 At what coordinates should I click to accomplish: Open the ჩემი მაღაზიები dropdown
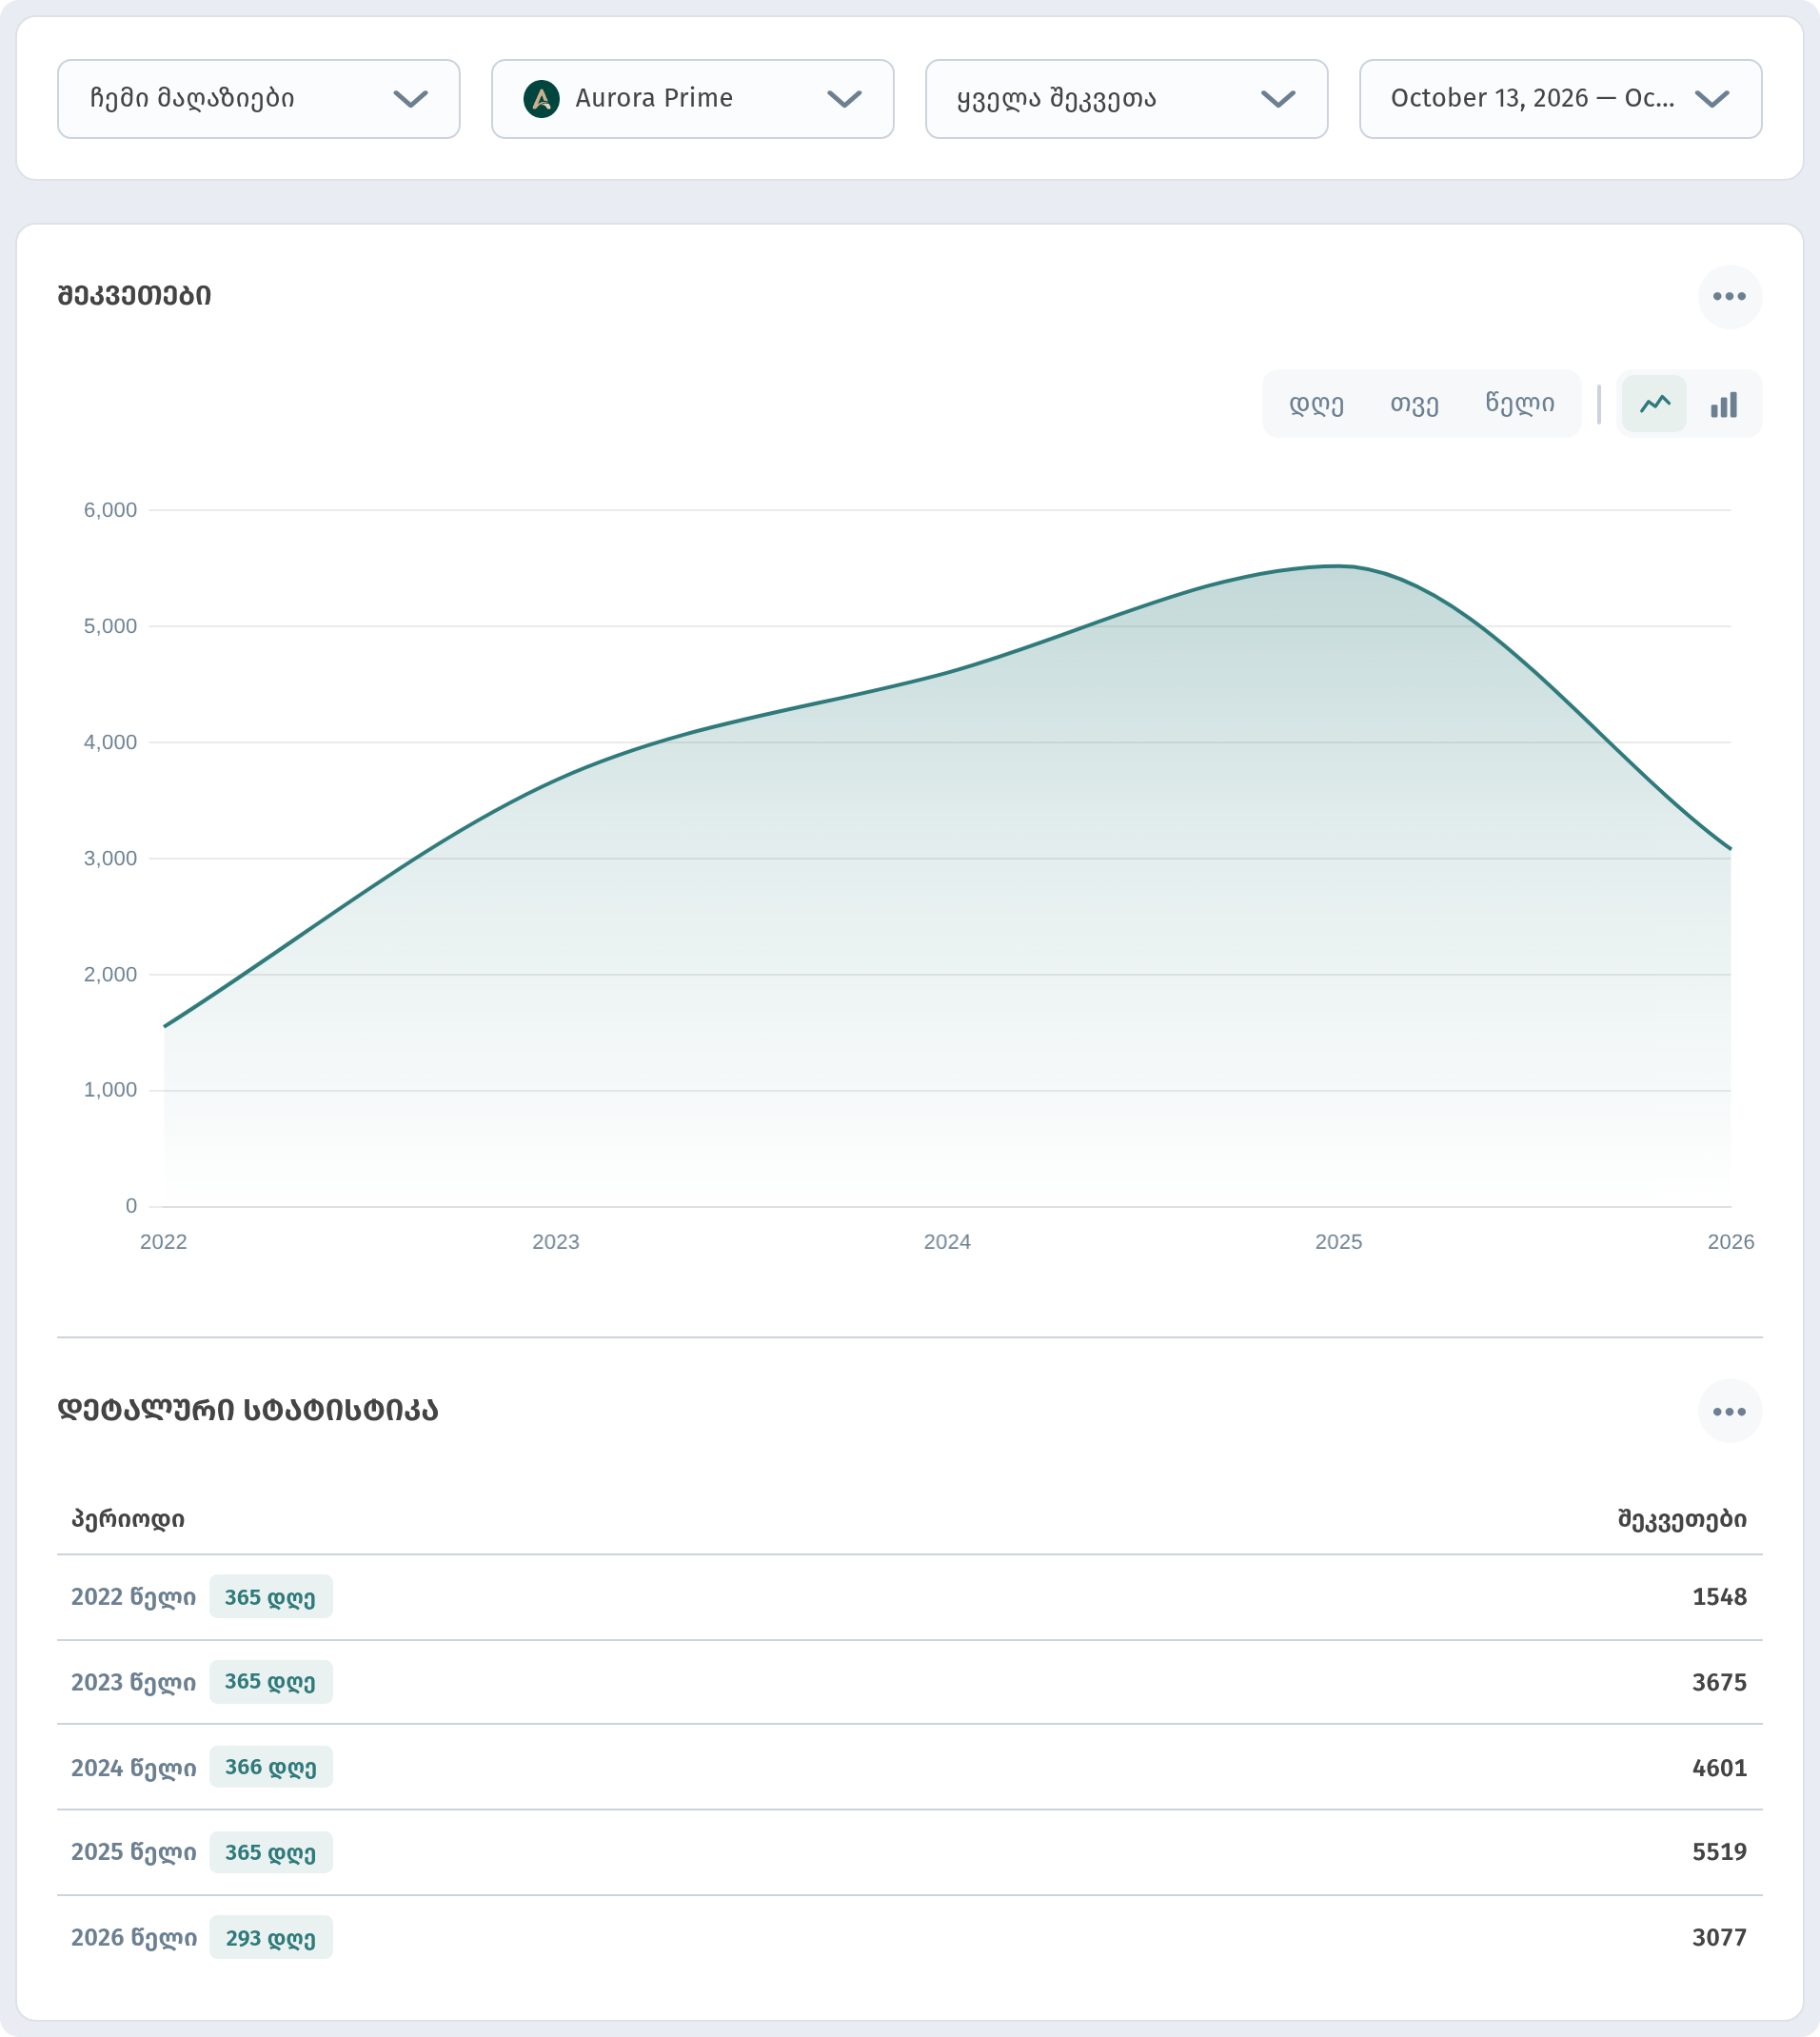[x=259, y=98]
